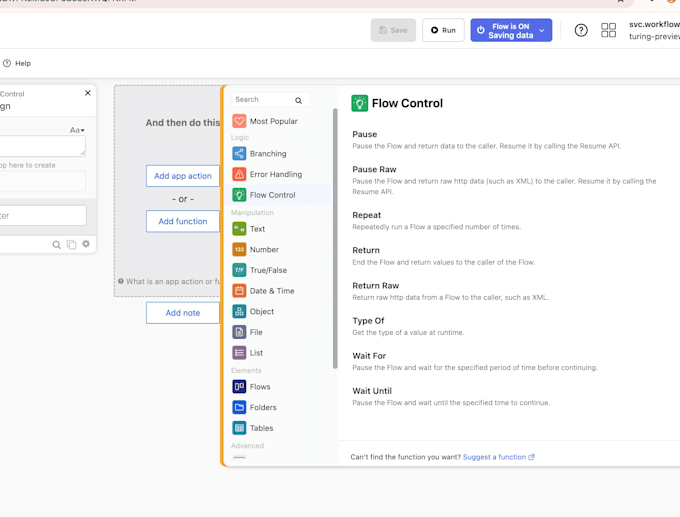Image resolution: width=680 pixels, height=517 pixels.
Task: Open the Date & Time calendar icon
Action: pos(239,291)
